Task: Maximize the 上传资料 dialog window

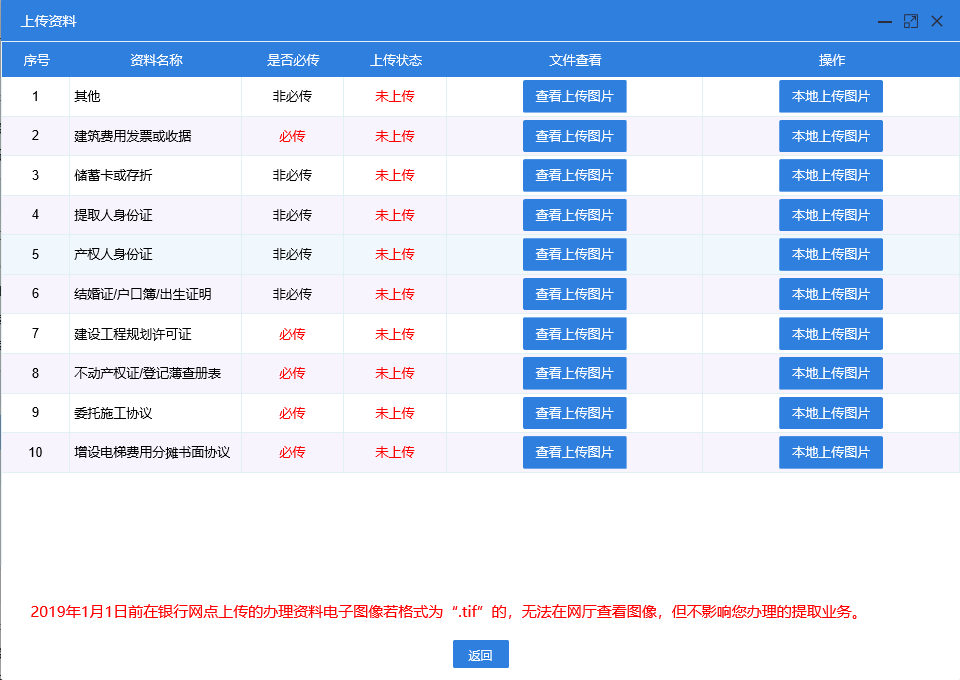Action: (x=910, y=21)
